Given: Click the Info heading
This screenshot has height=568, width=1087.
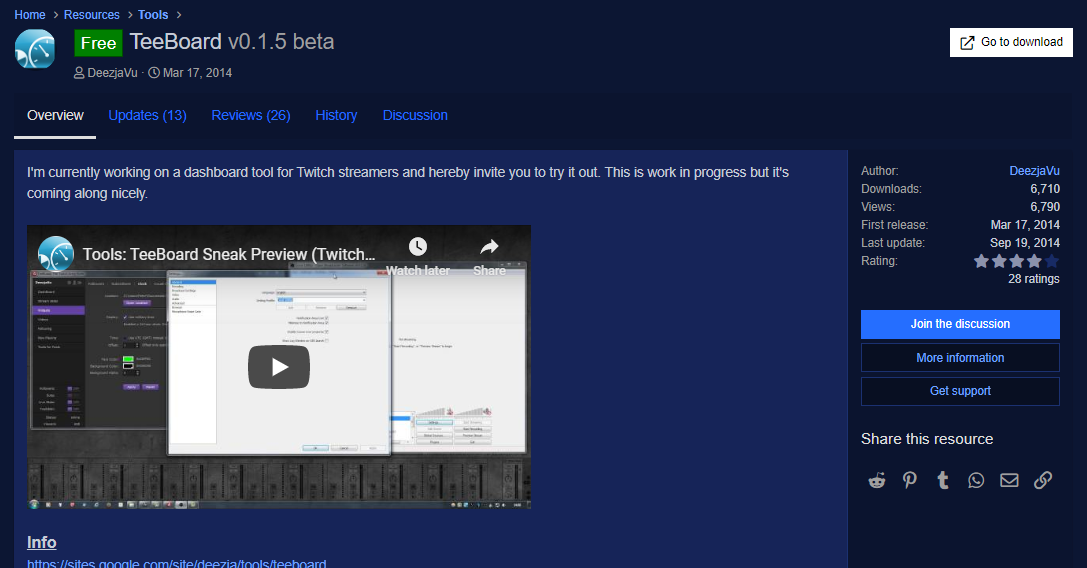Looking at the screenshot, I should click(x=42, y=542).
